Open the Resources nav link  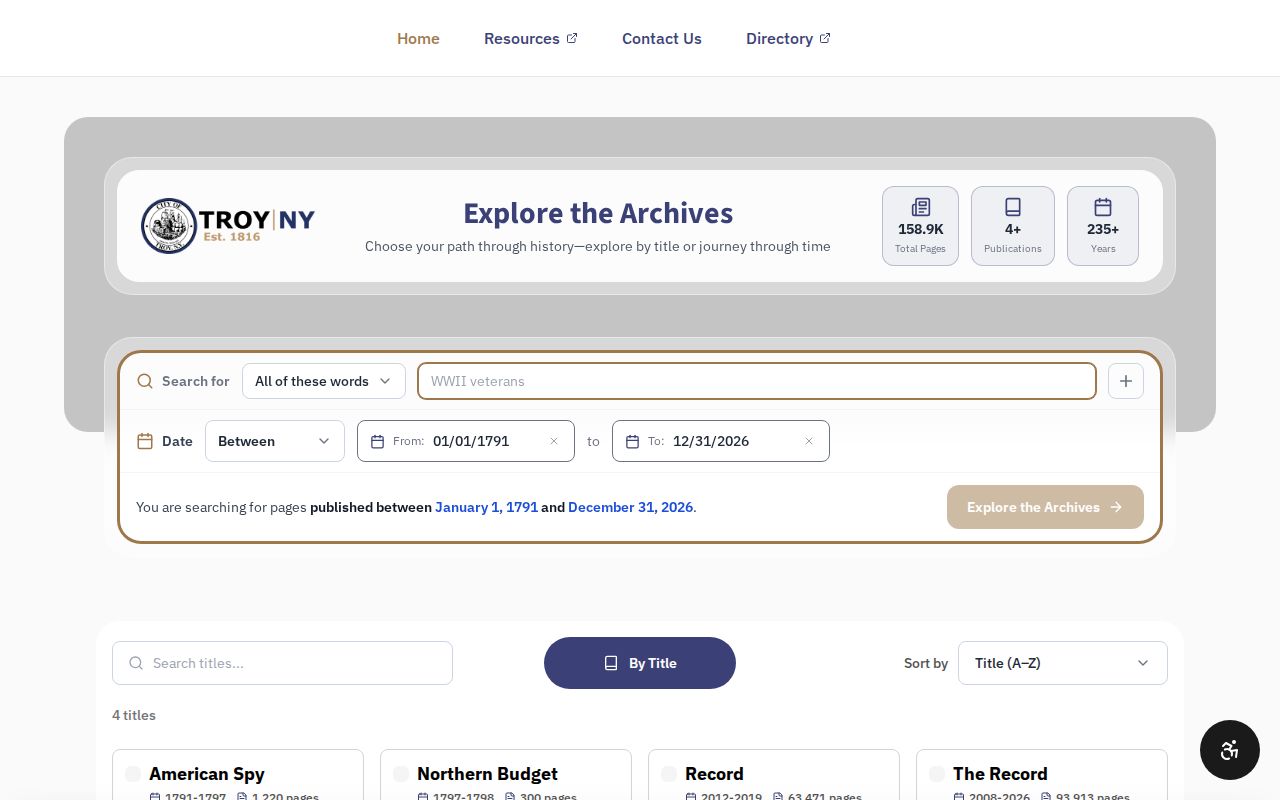tap(531, 38)
